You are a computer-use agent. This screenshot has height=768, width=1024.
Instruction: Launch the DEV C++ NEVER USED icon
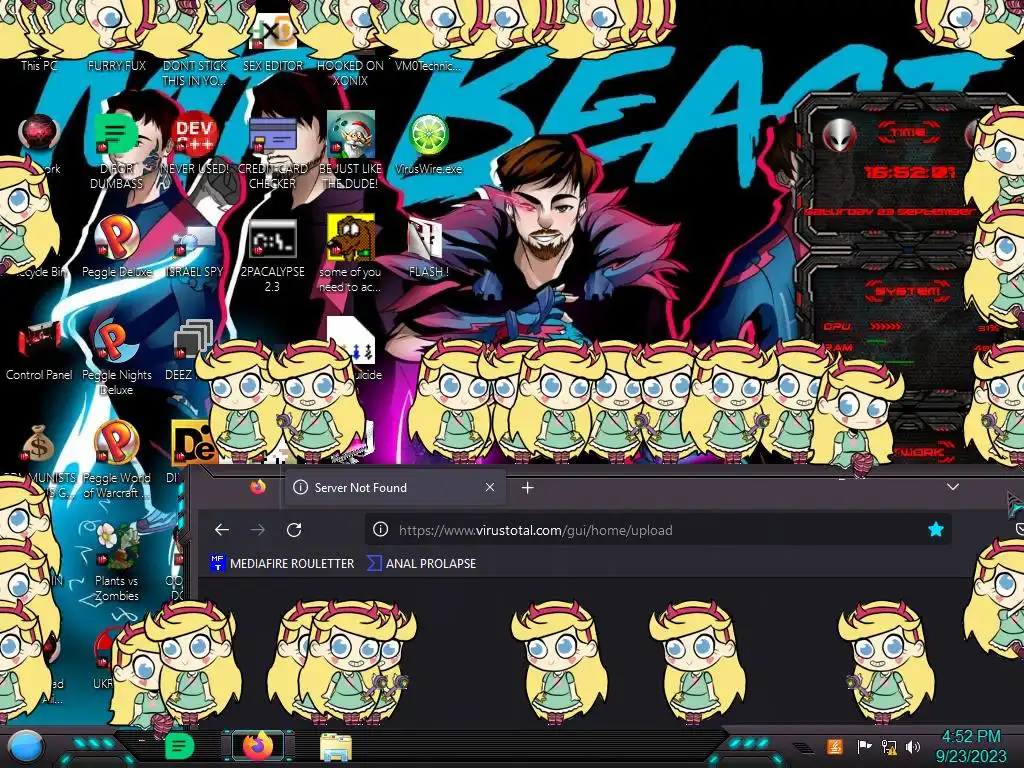point(194,144)
